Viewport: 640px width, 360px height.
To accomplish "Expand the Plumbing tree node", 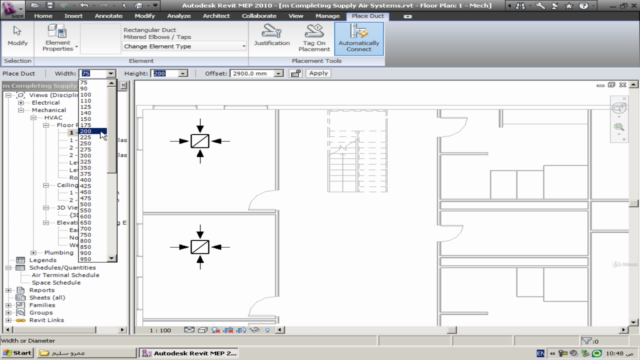I will 33,253.
